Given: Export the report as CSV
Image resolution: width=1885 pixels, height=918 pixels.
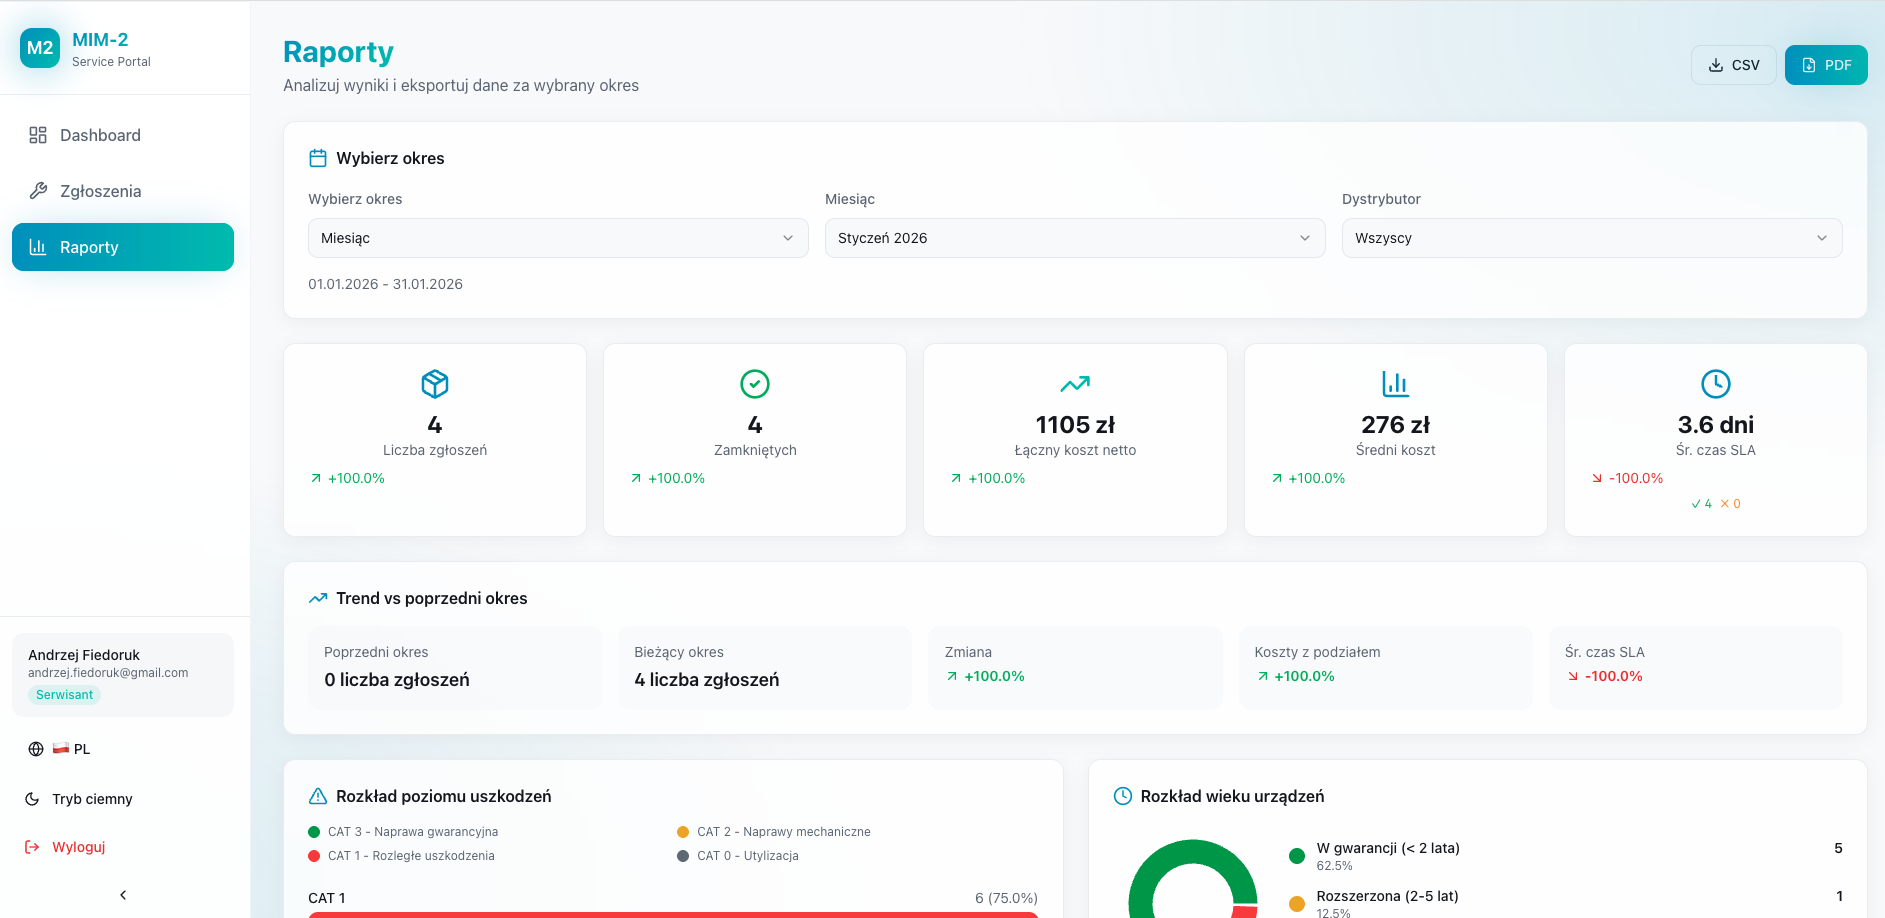Looking at the screenshot, I should 1733,65.
